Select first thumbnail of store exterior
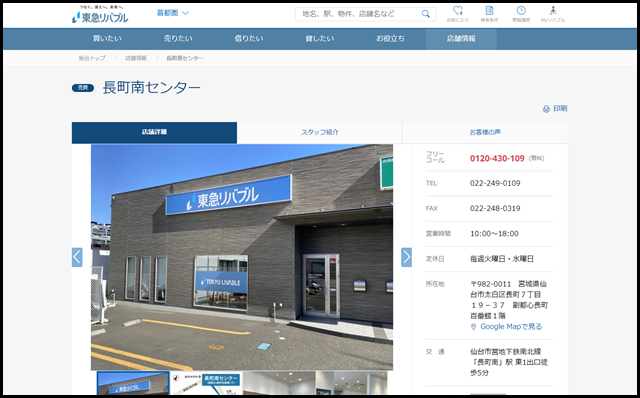This screenshot has width=640, height=398. (x=133, y=383)
